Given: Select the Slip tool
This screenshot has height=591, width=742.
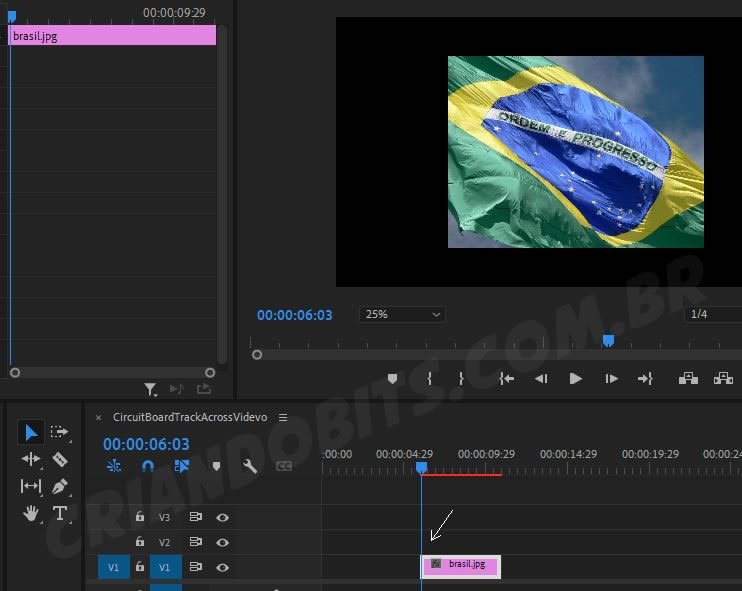Looking at the screenshot, I should click(x=31, y=486).
